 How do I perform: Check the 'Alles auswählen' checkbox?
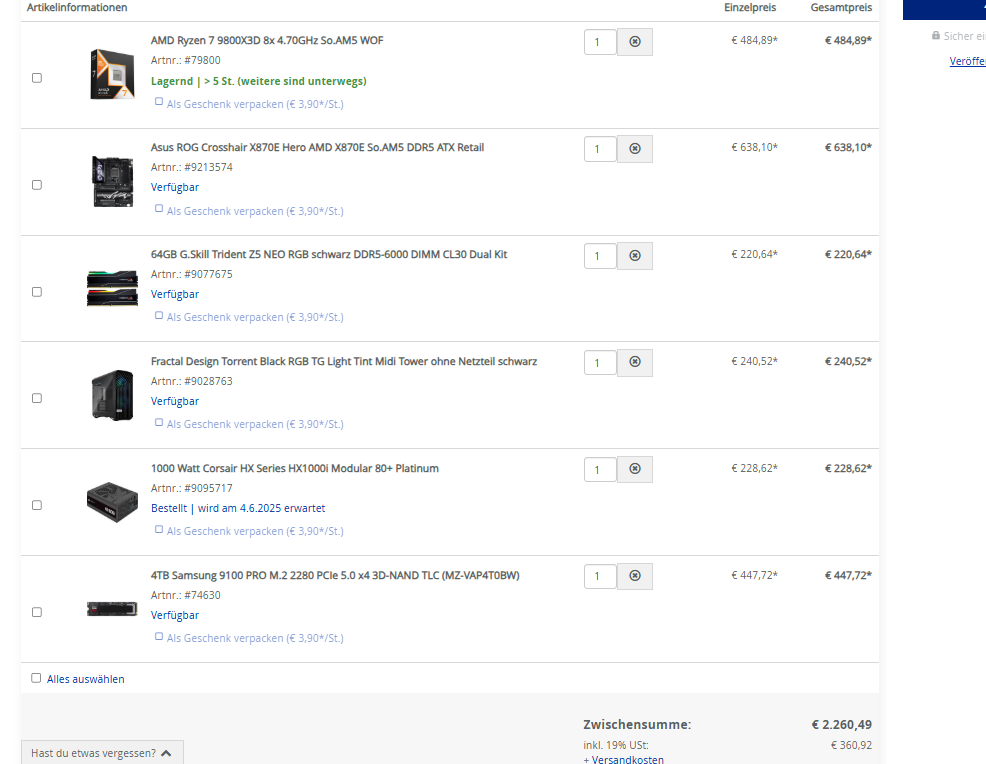36,677
